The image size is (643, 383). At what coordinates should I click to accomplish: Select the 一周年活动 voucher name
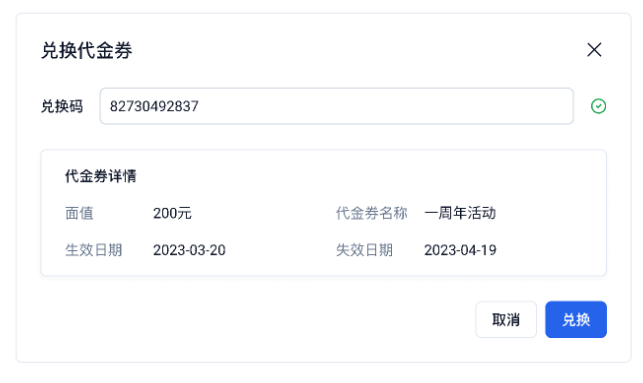tap(460, 213)
